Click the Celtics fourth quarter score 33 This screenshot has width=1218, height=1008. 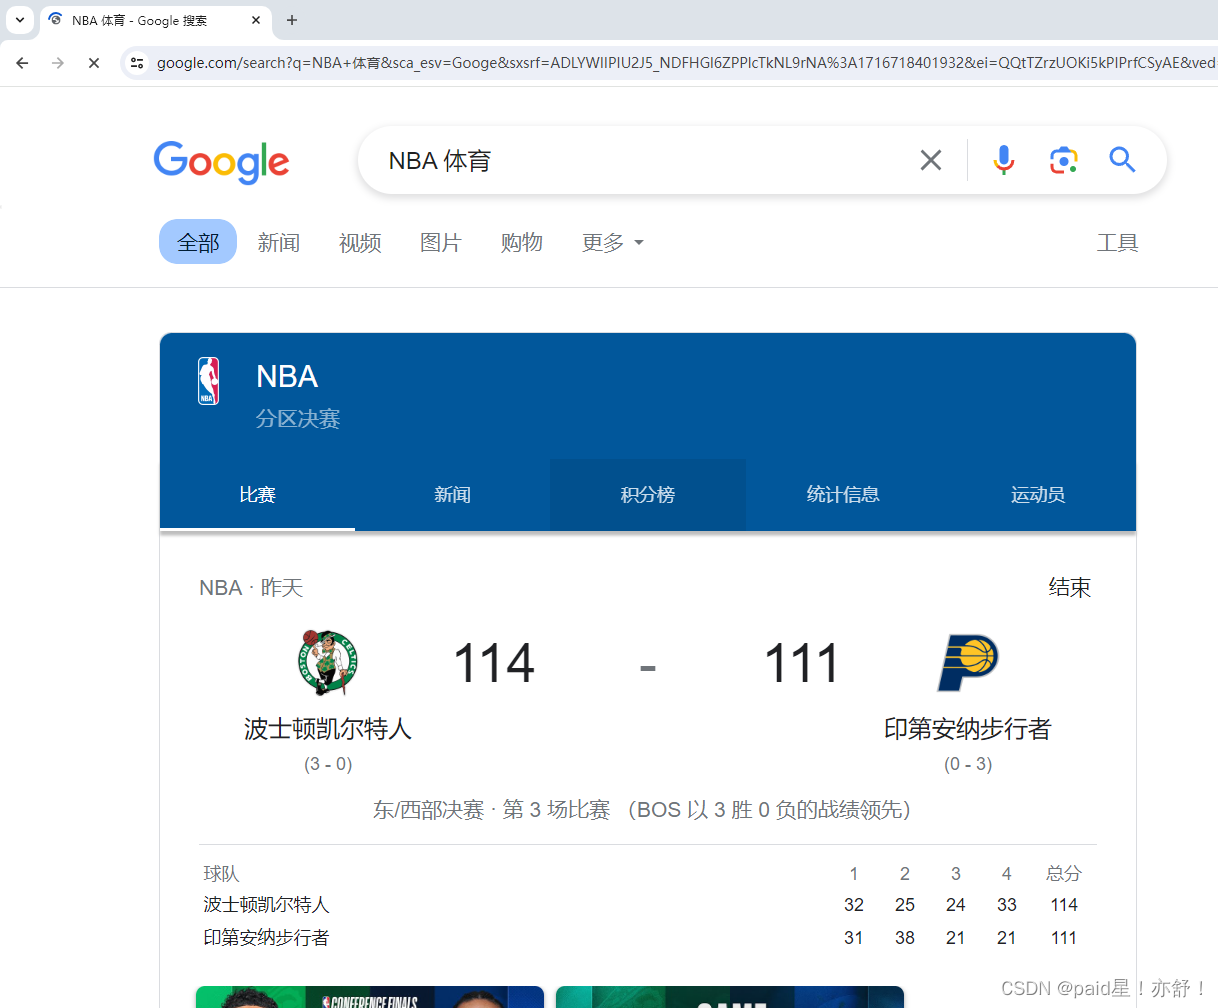tap(1007, 905)
